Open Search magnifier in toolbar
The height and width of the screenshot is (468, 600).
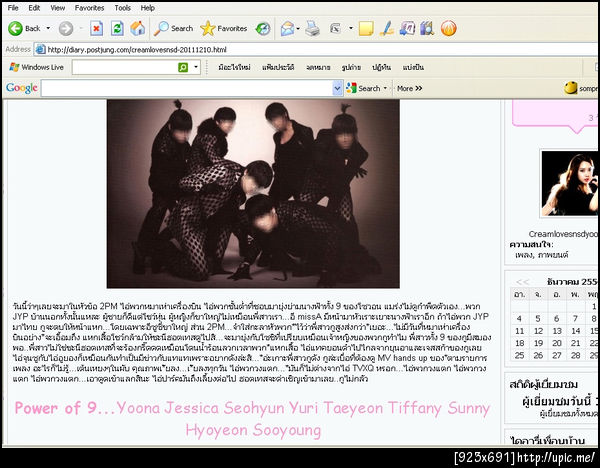click(x=173, y=28)
